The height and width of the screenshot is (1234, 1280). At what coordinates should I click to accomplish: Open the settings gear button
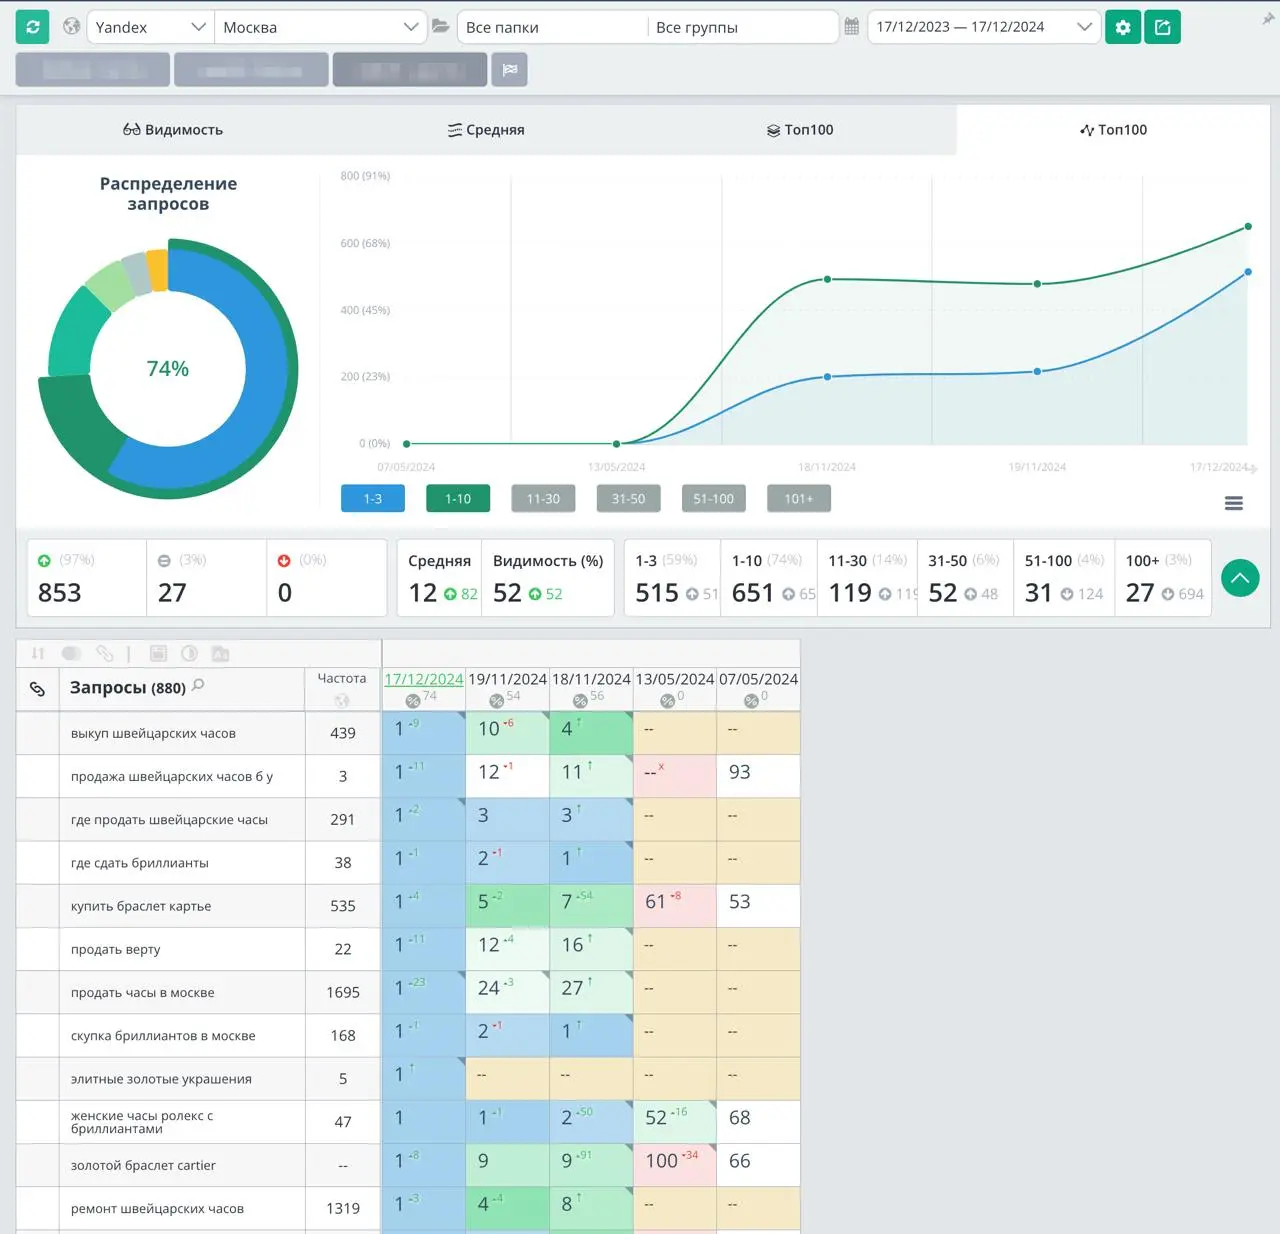pyautogui.click(x=1123, y=27)
